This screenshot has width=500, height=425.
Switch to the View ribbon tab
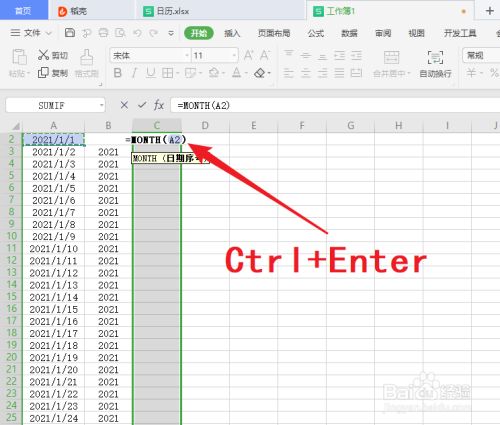click(x=416, y=33)
